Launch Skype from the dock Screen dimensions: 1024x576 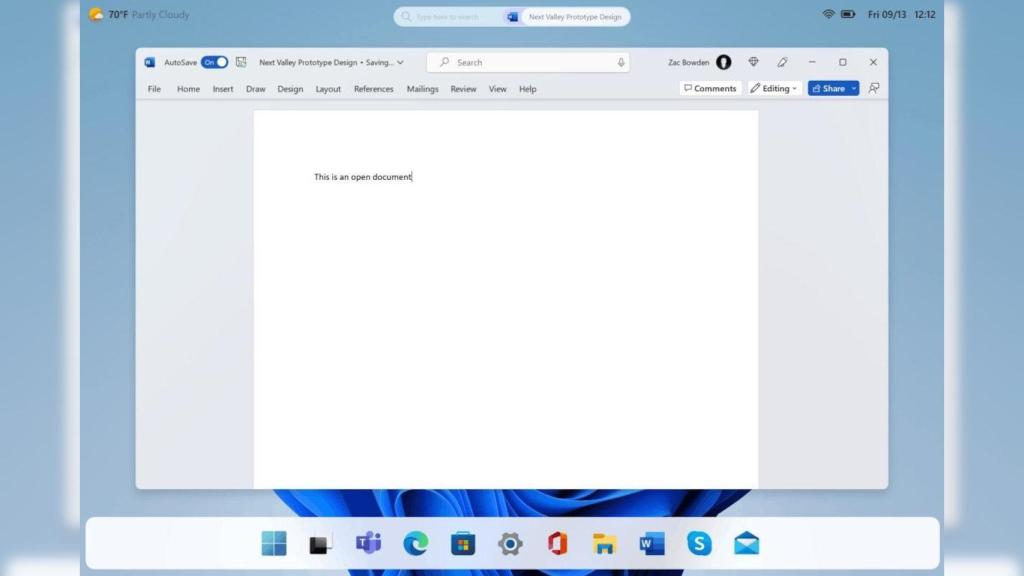(699, 543)
